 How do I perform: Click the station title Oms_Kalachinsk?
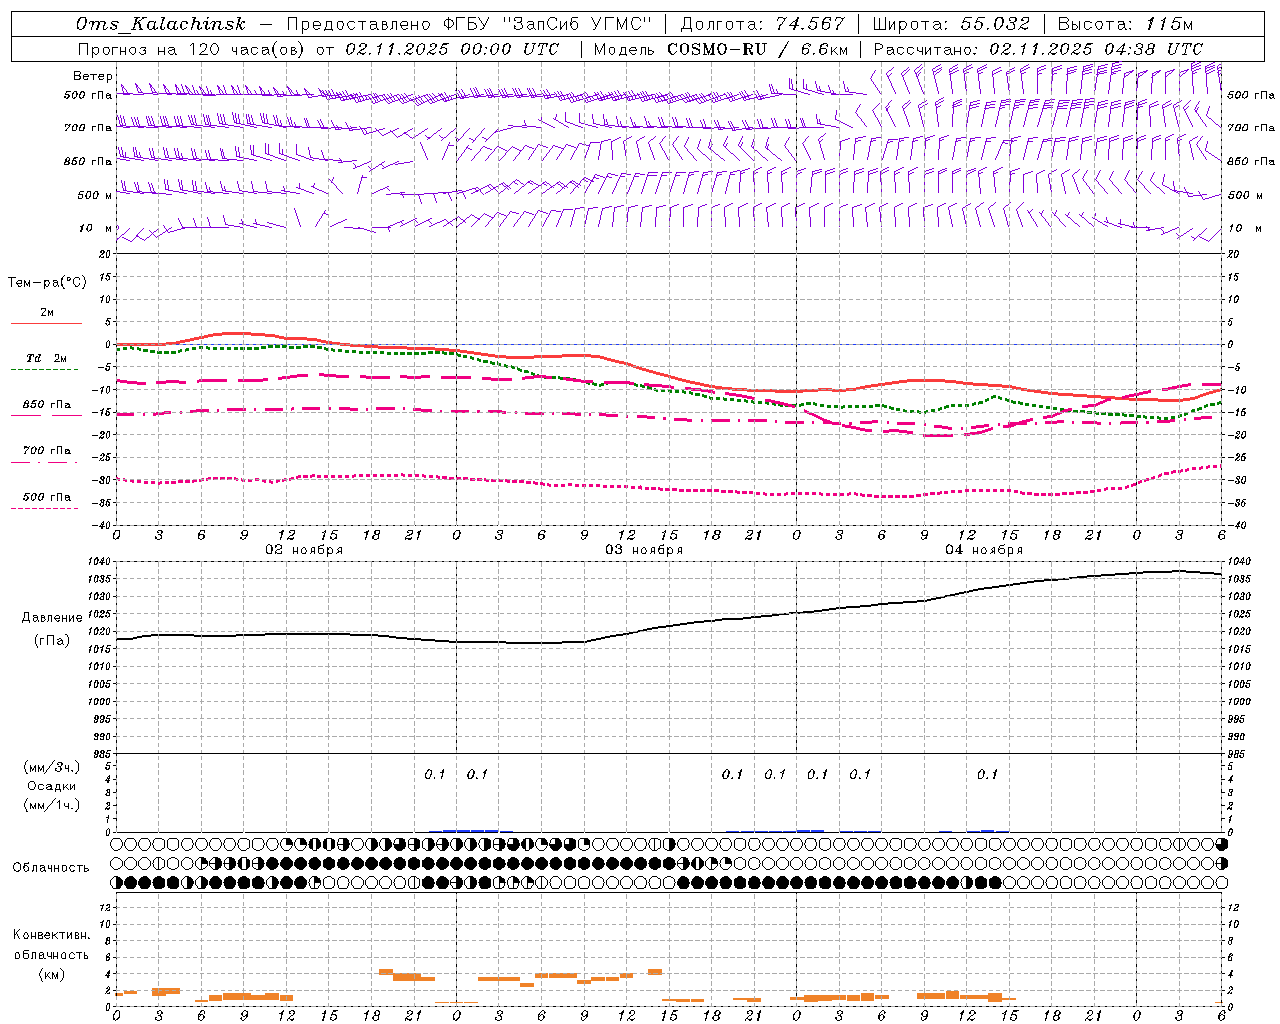coord(161,24)
